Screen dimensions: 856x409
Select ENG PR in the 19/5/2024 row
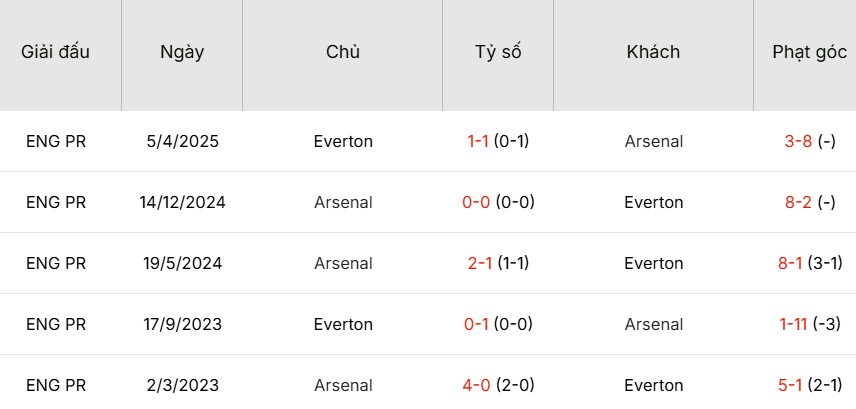(x=56, y=263)
